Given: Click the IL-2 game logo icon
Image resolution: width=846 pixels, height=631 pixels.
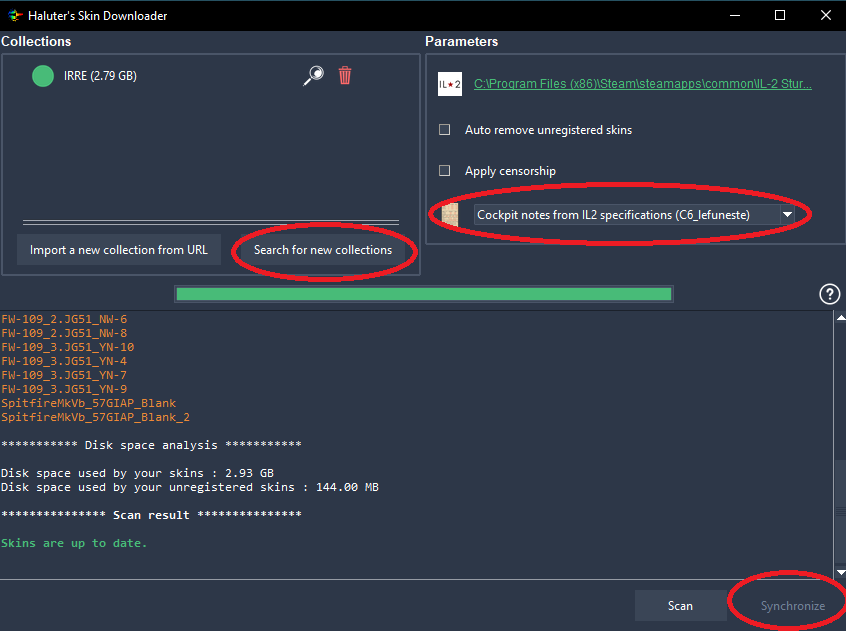Looking at the screenshot, I should coord(449,84).
